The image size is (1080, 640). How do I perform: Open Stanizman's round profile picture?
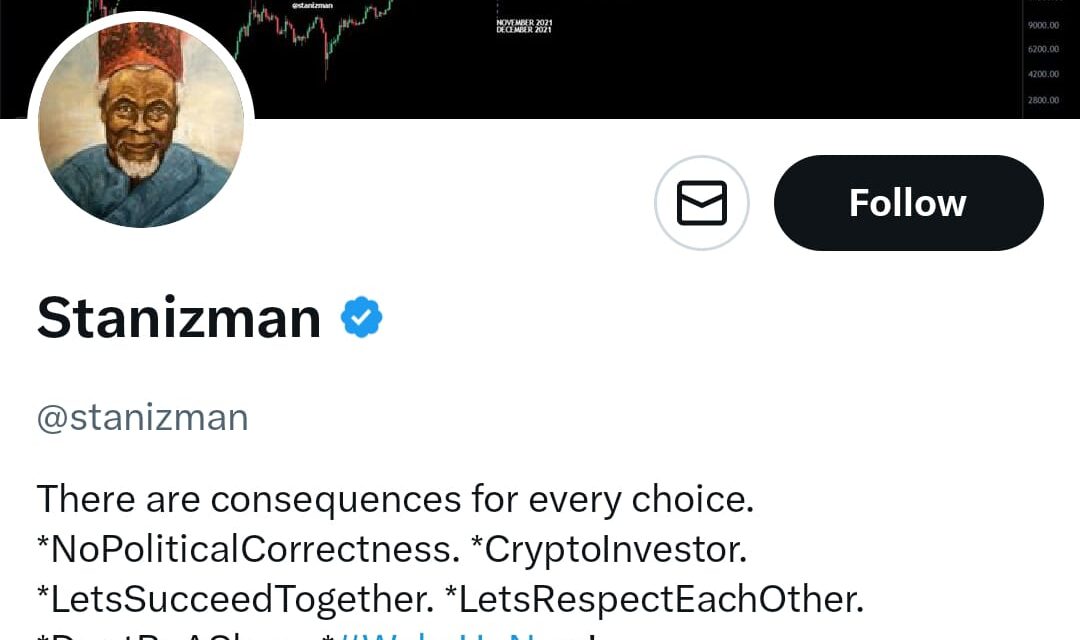(141, 125)
